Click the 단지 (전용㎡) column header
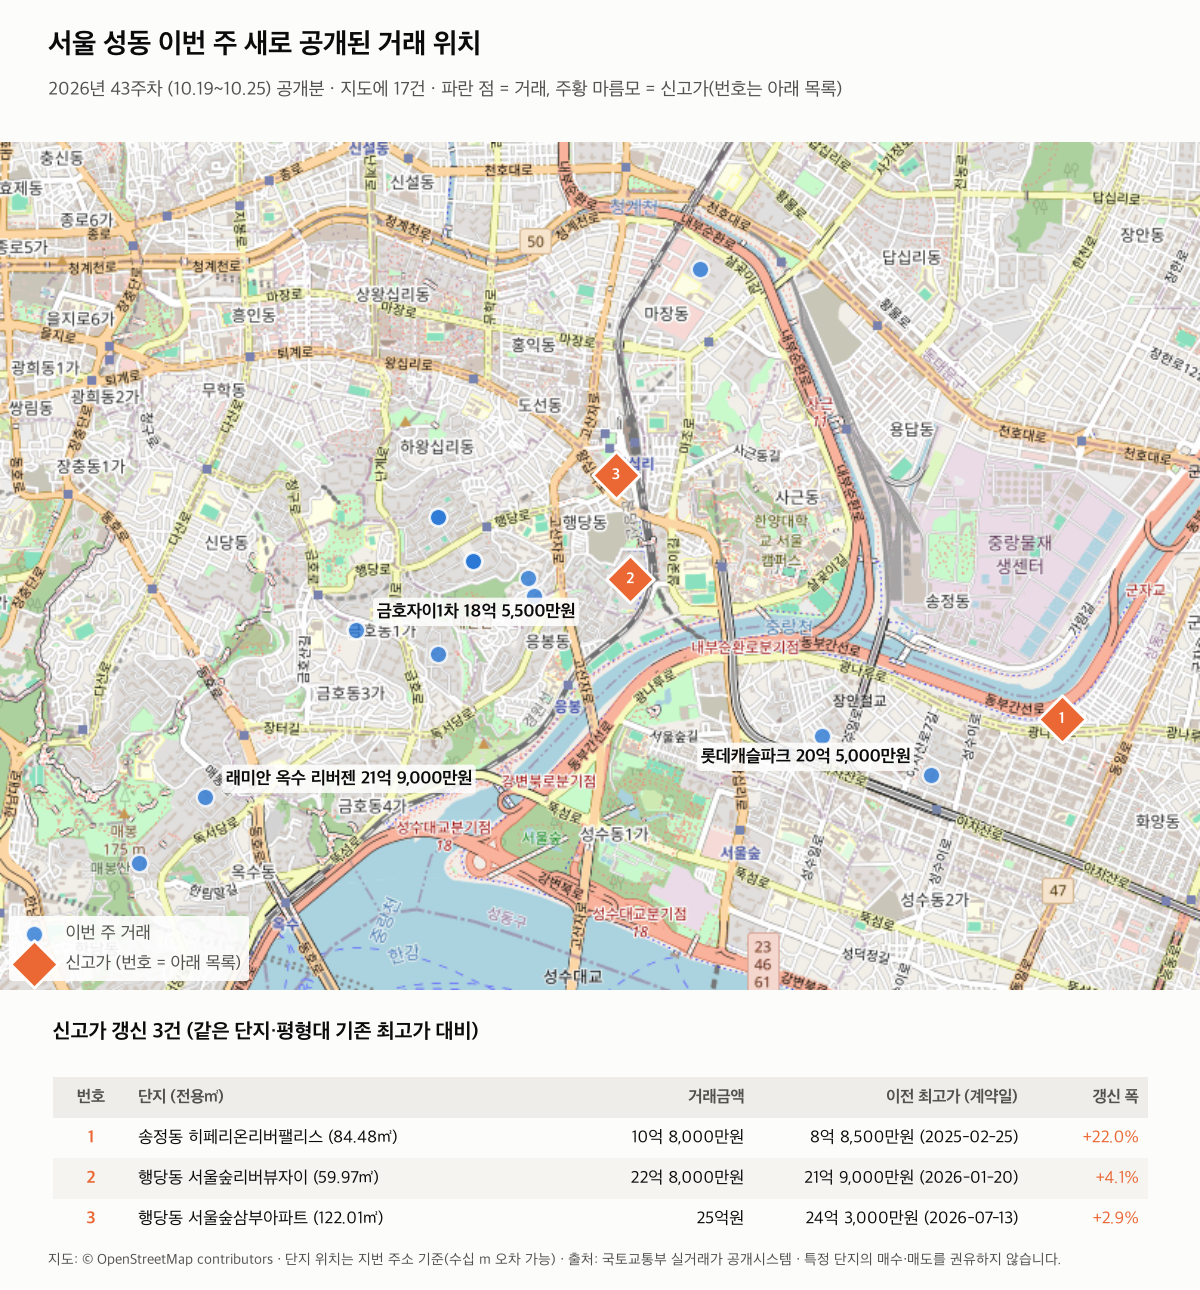This screenshot has height=1290, width=1200. [x=181, y=1096]
